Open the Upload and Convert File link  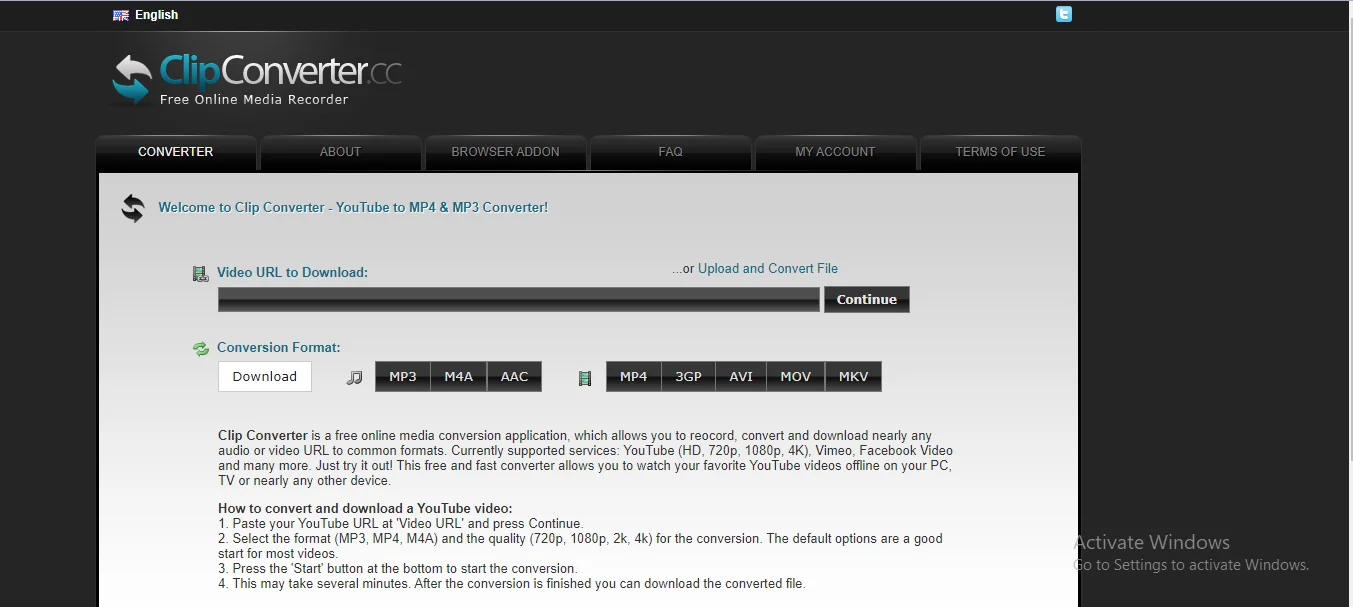pos(767,269)
